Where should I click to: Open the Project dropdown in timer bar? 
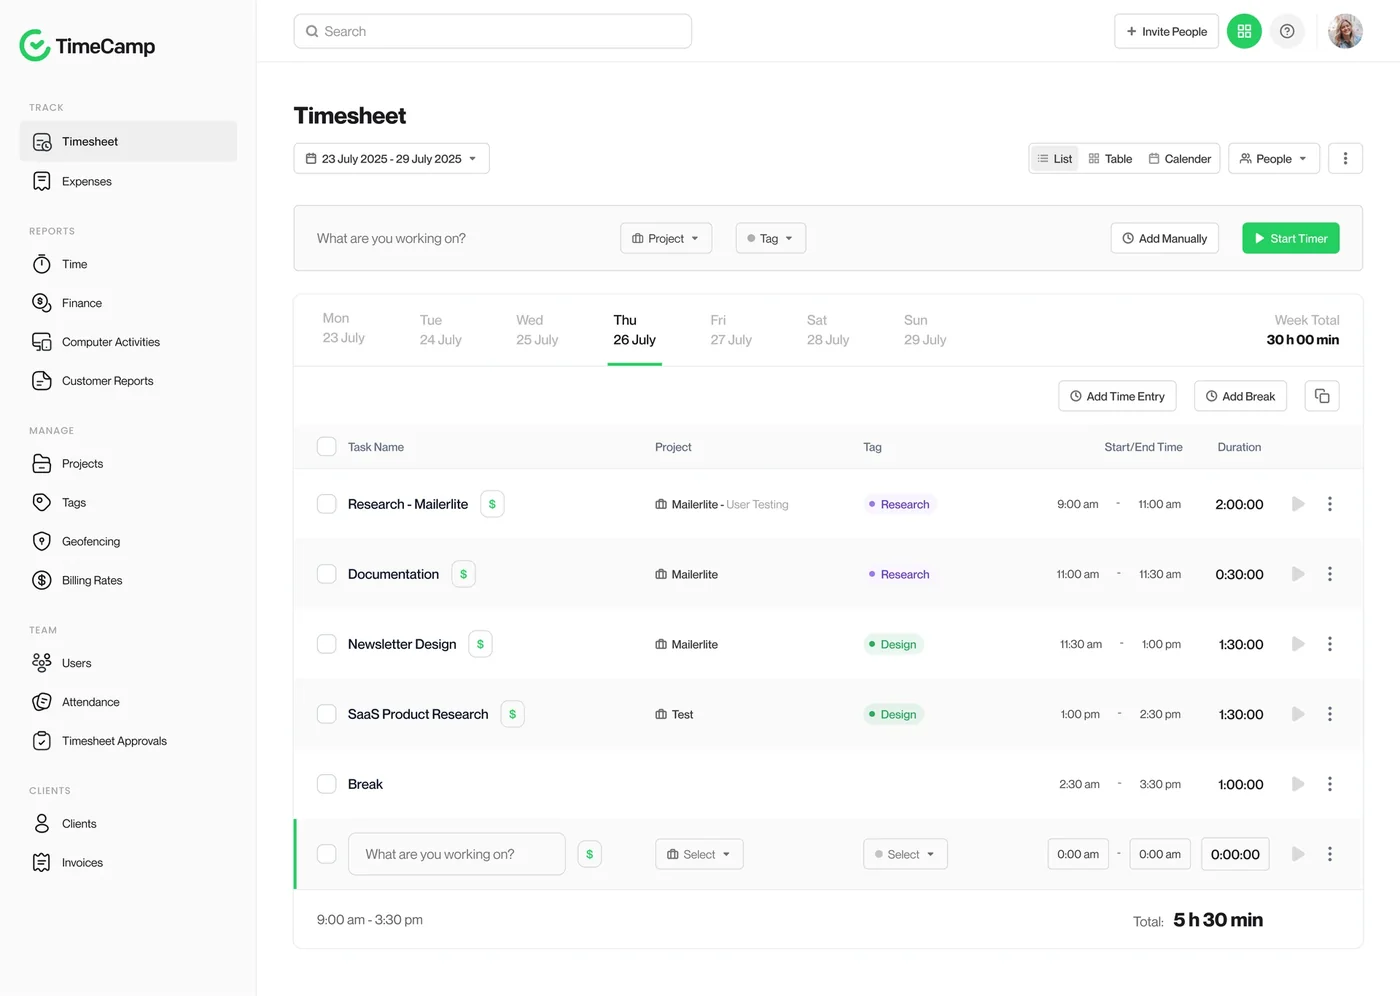pos(666,238)
